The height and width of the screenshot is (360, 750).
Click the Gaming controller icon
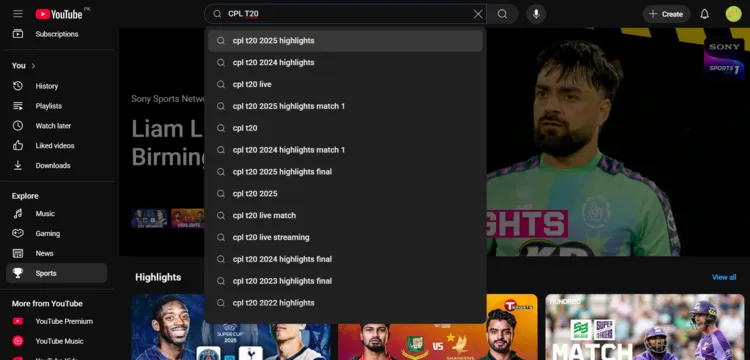(18, 234)
